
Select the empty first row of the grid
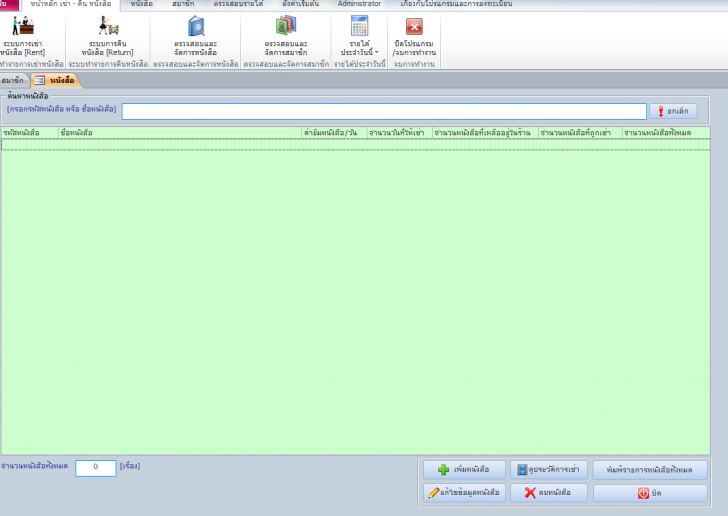click(356, 145)
